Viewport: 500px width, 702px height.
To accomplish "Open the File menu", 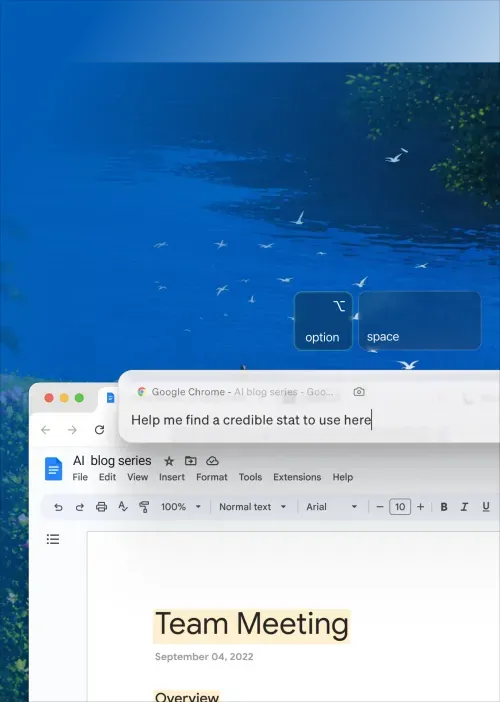I will point(80,477).
